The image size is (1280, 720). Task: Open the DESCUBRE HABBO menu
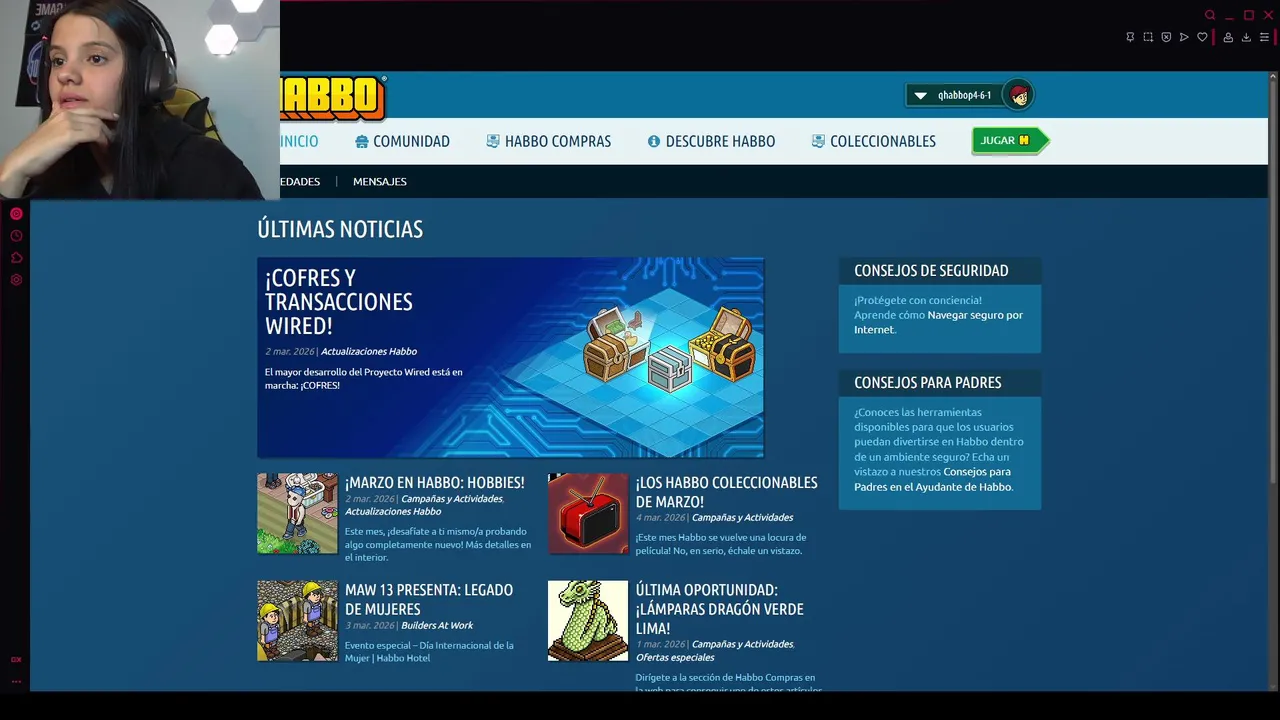(x=720, y=141)
